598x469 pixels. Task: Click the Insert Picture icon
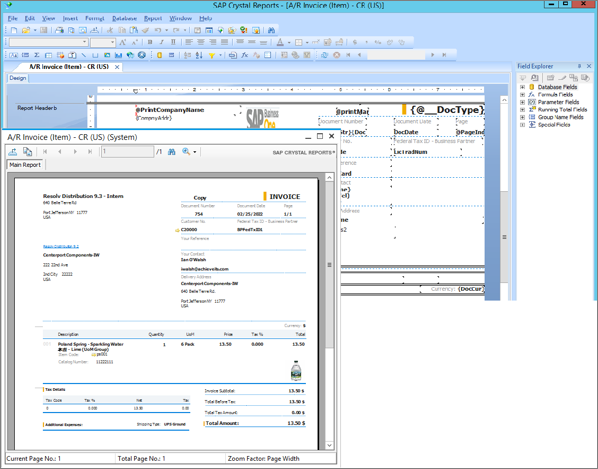[107, 55]
